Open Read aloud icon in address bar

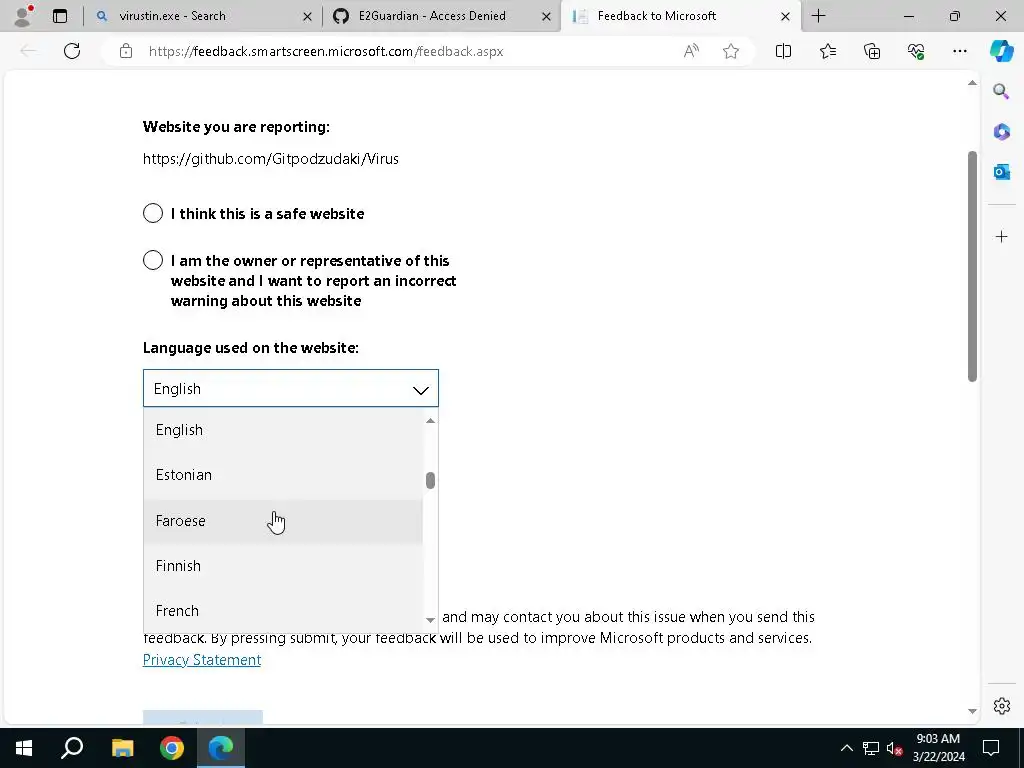coord(691,51)
